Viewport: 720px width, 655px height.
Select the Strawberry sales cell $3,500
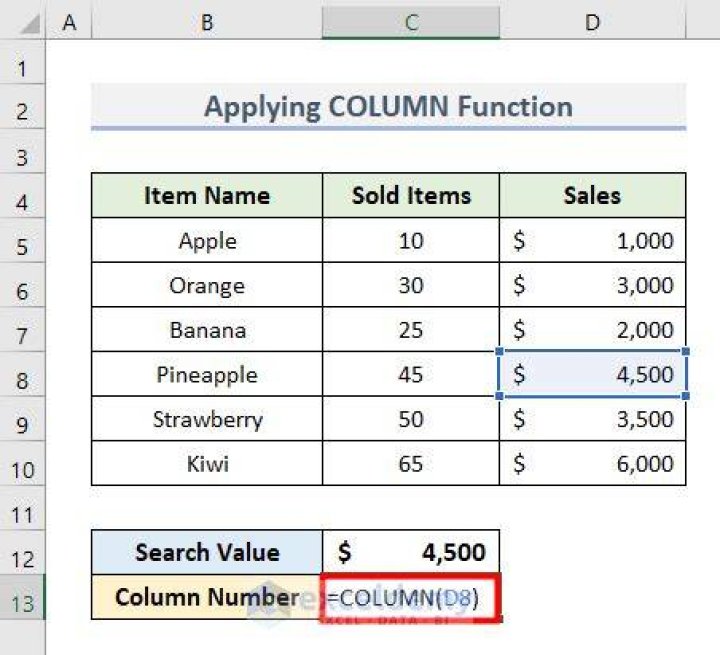pos(592,418)
